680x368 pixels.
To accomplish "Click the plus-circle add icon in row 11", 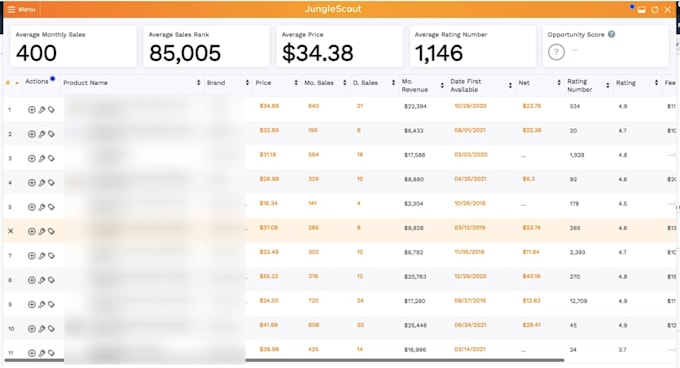I will [32, 353].
